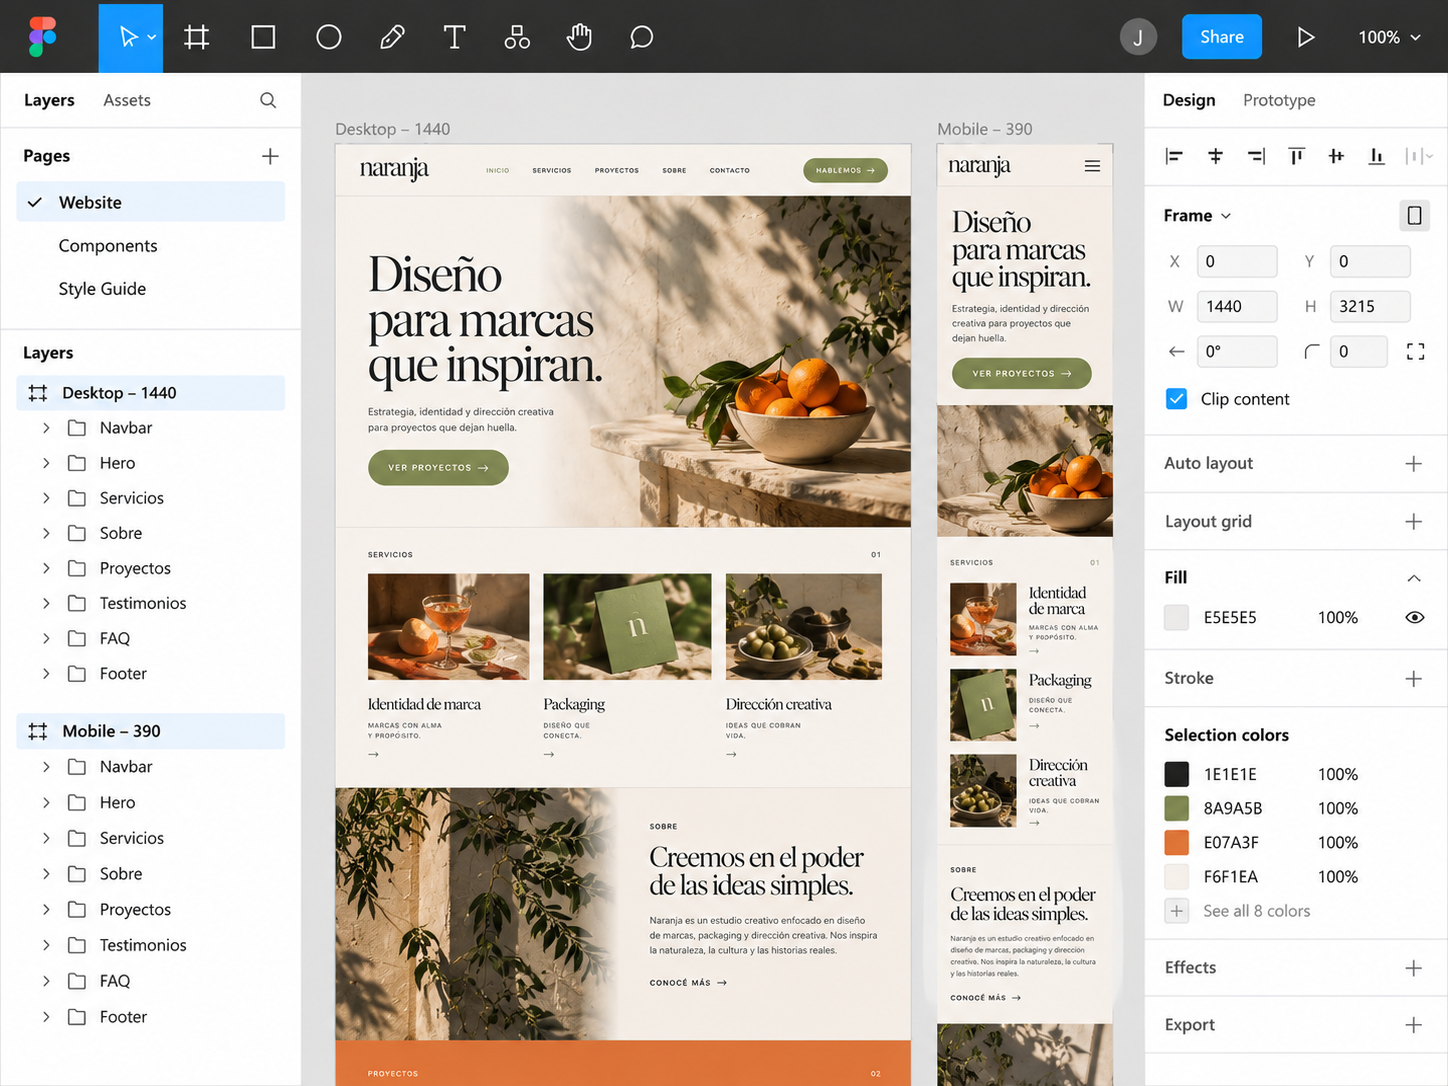Select the Desktop – 1440 frame layer
Screen dimensions: 1448x1086
tap(150, 393)
